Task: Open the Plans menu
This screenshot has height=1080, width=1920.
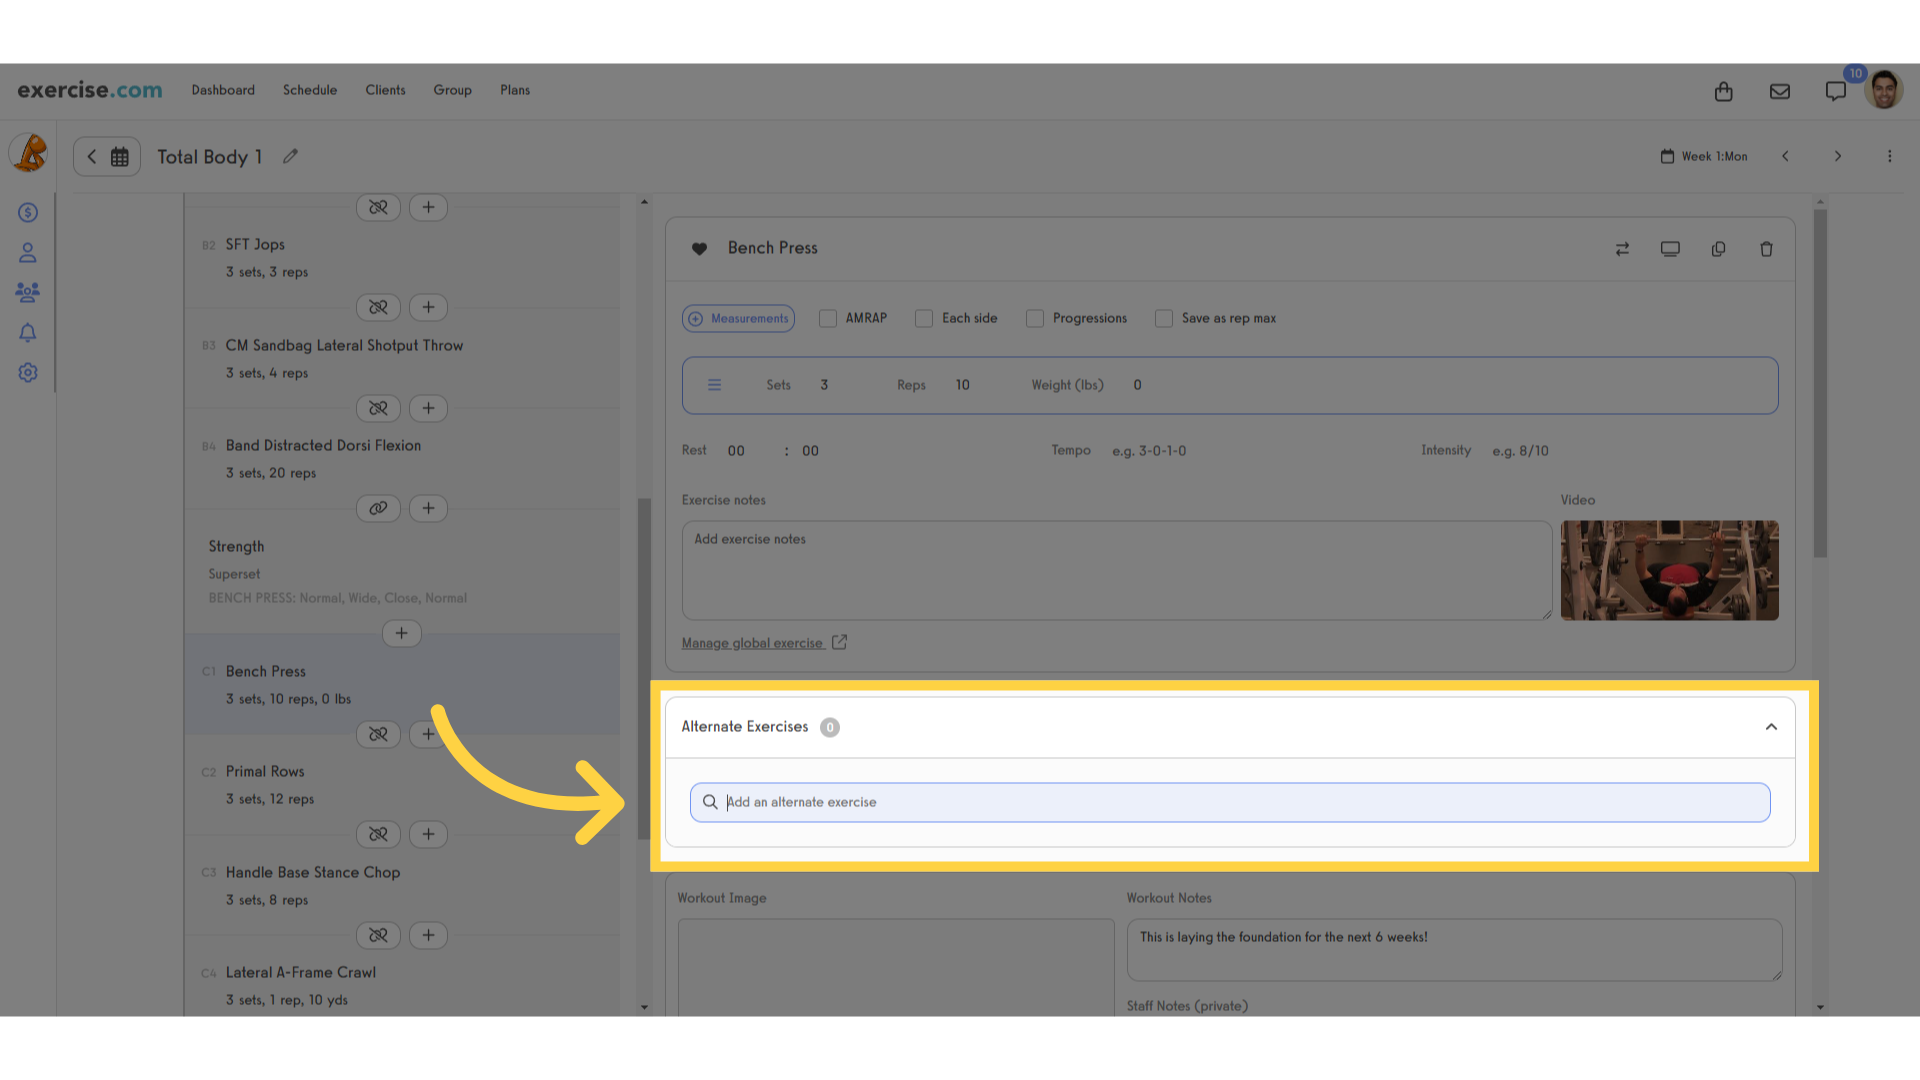Action: [515, 90]
